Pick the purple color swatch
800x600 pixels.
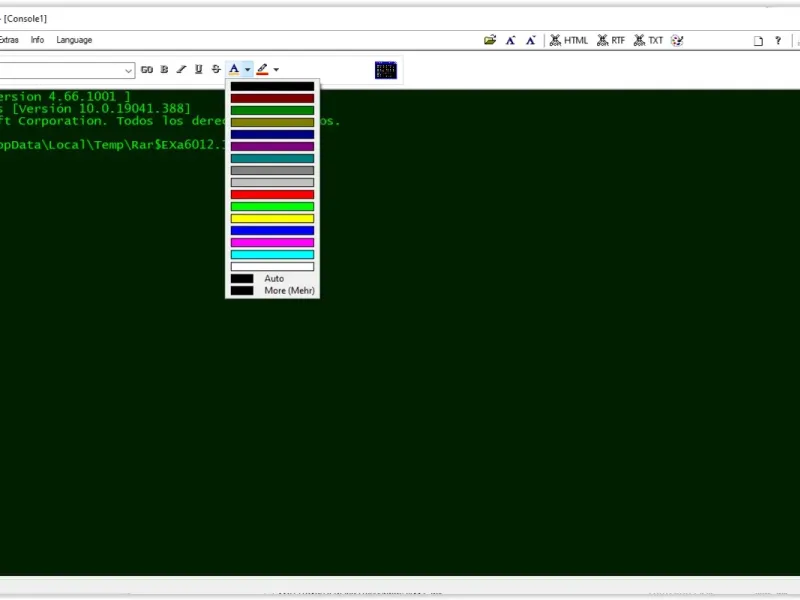click(x=272, y=146)
